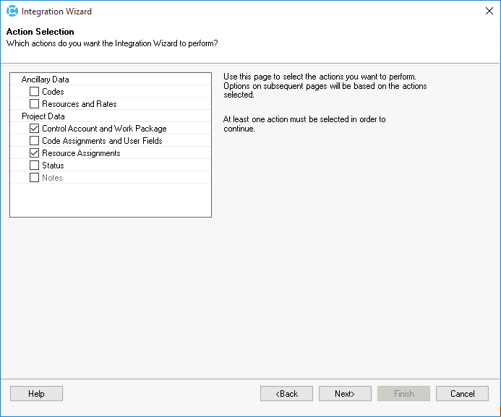Viewport: 501px width, 417px height.
Task: Click the disabled Finish button
Action: tap(404, 394)
